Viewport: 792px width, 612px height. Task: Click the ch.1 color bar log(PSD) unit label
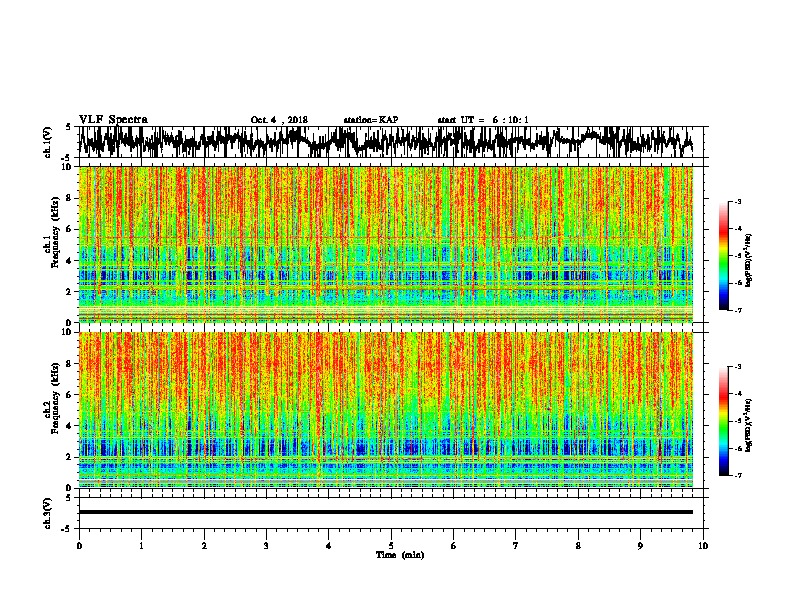pos(748,261)
